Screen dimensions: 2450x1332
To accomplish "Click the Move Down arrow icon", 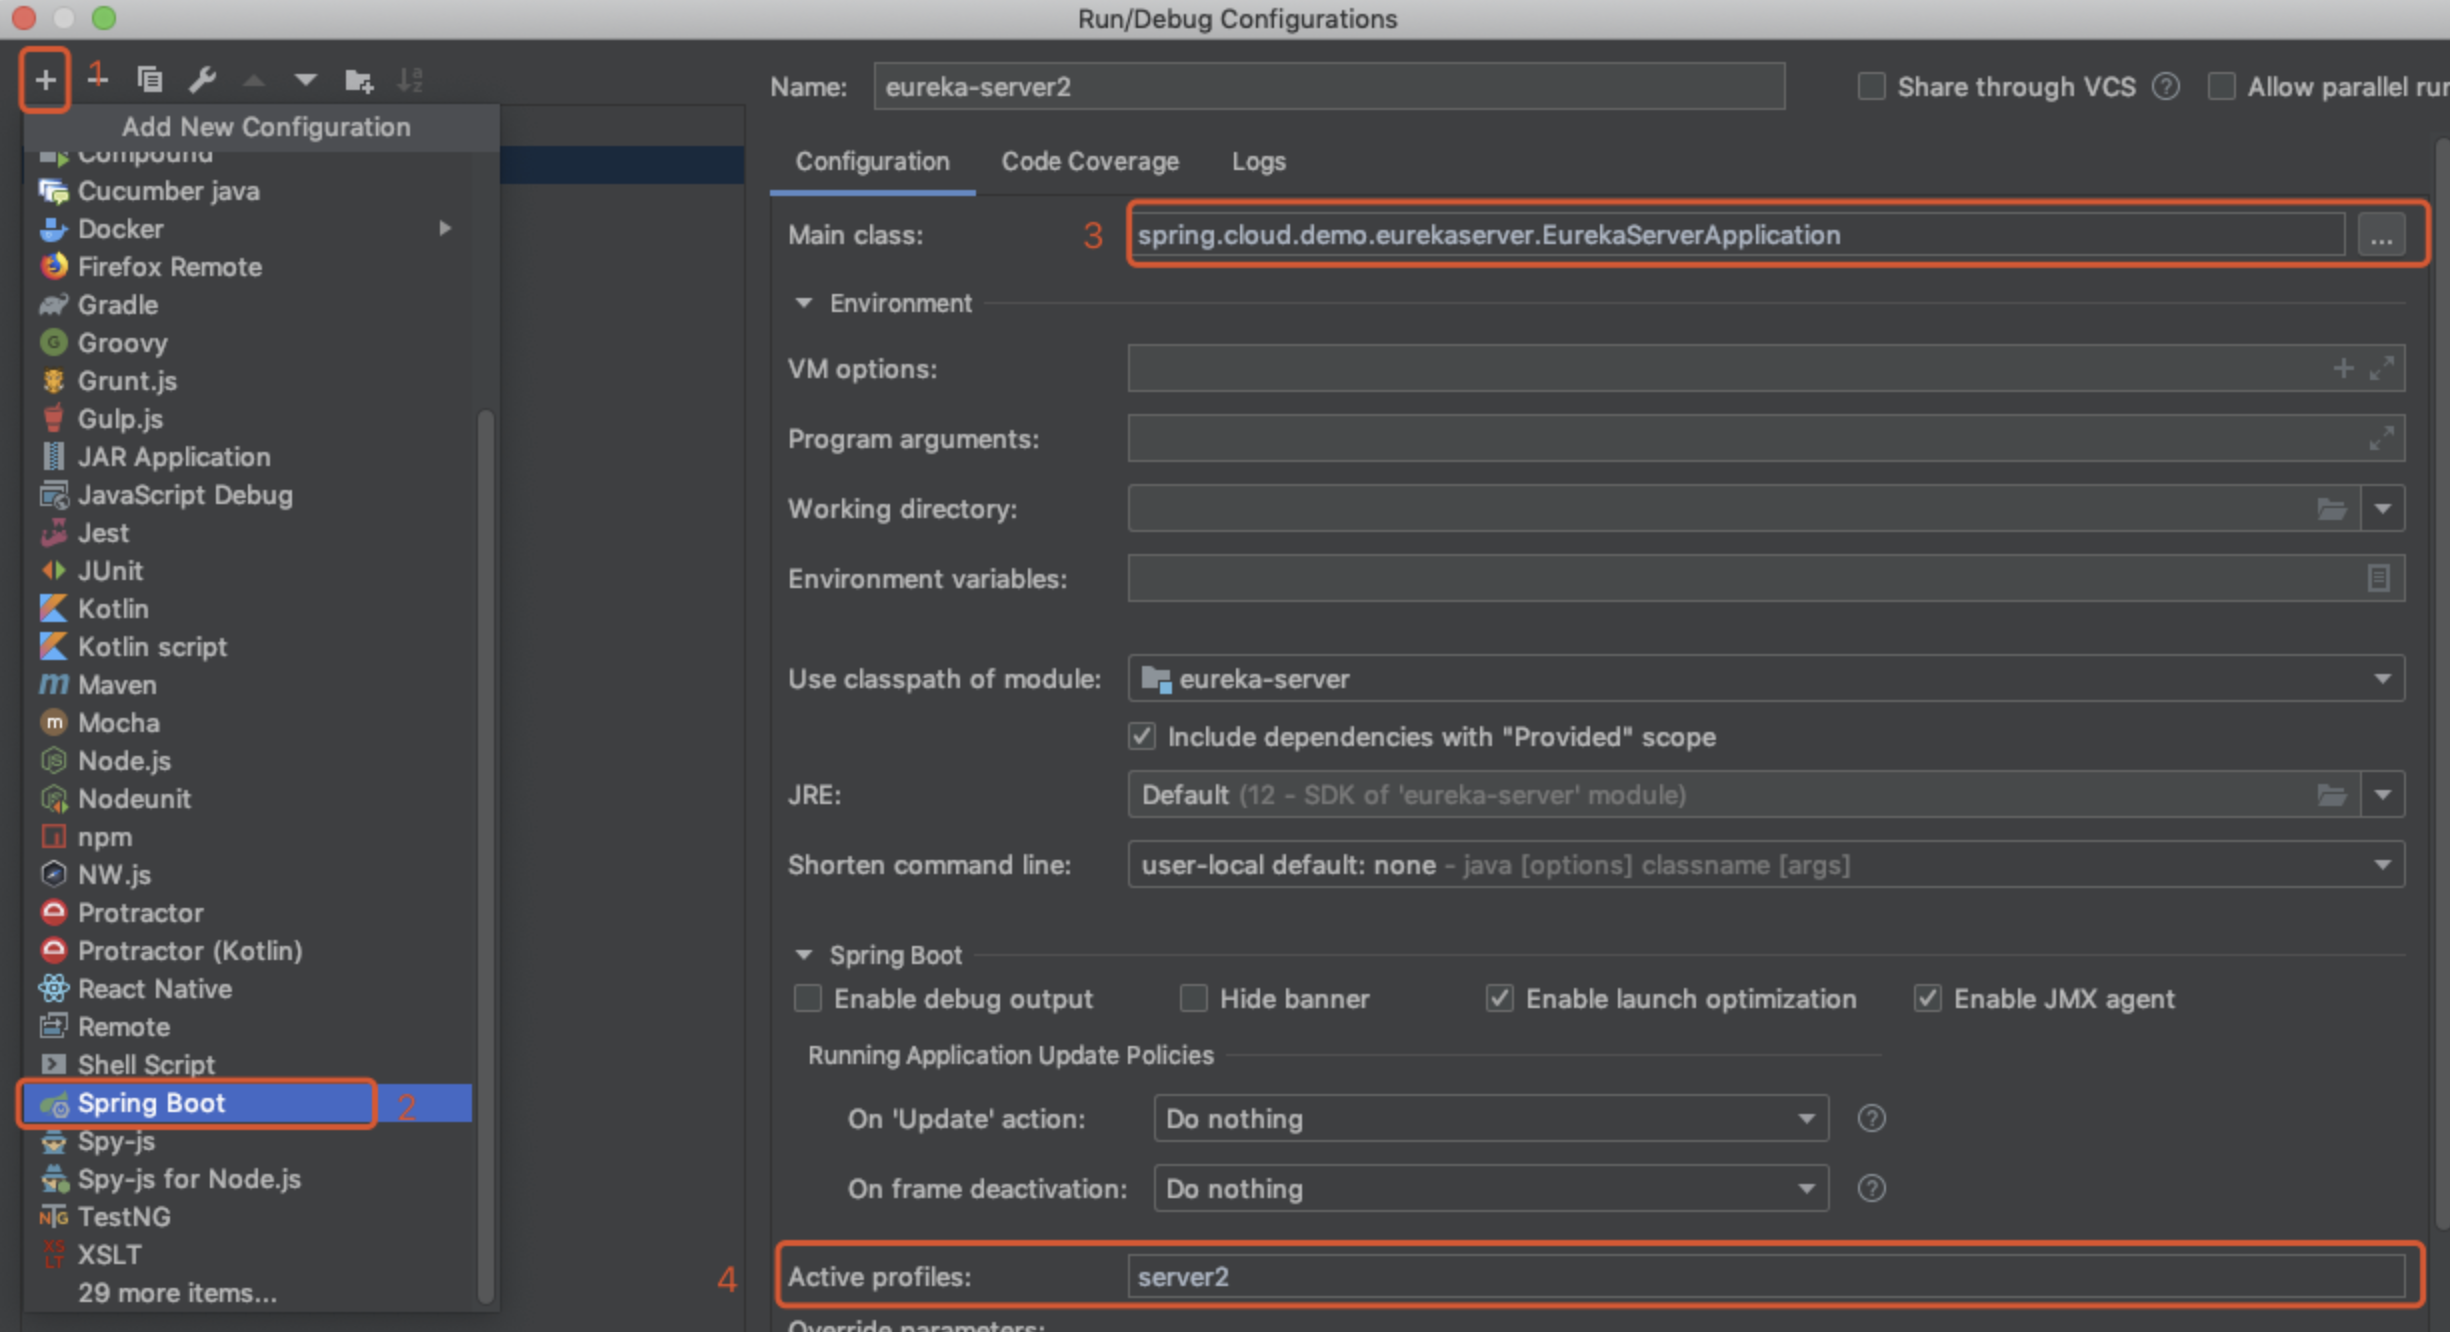I will click(x=306, y=79).
